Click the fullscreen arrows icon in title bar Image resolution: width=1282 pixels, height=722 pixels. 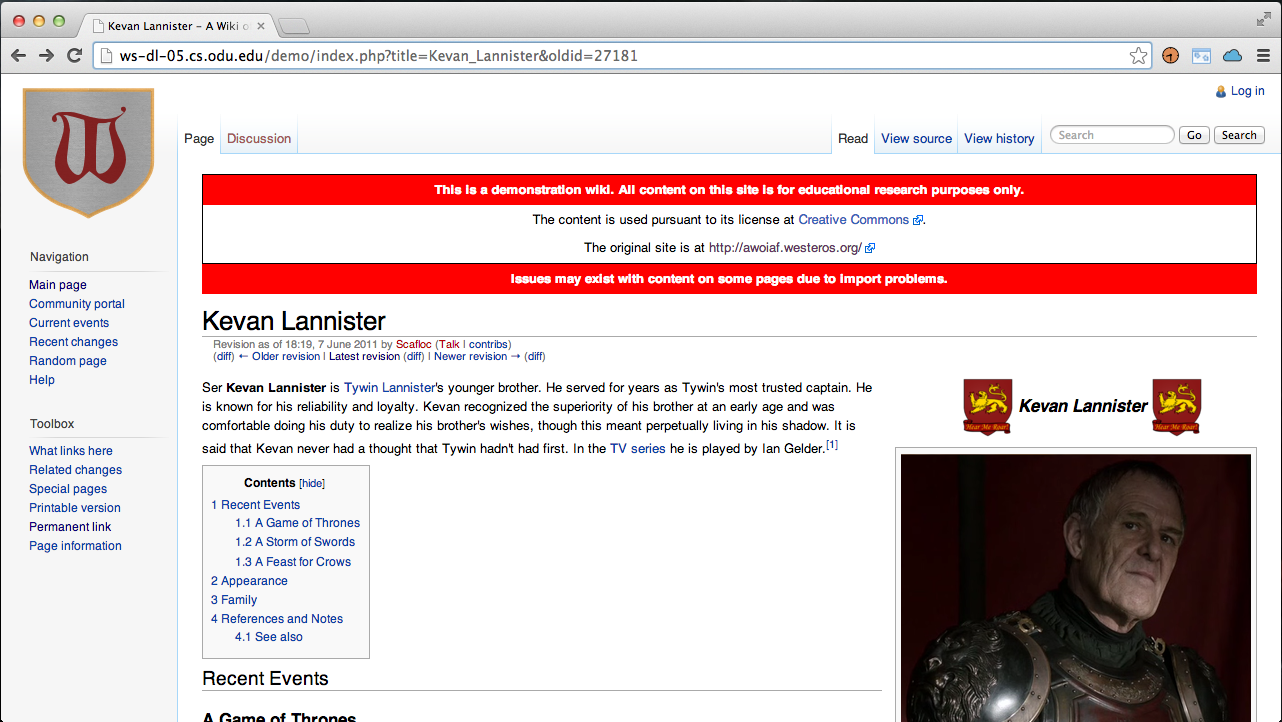[x=1263, y=19]
